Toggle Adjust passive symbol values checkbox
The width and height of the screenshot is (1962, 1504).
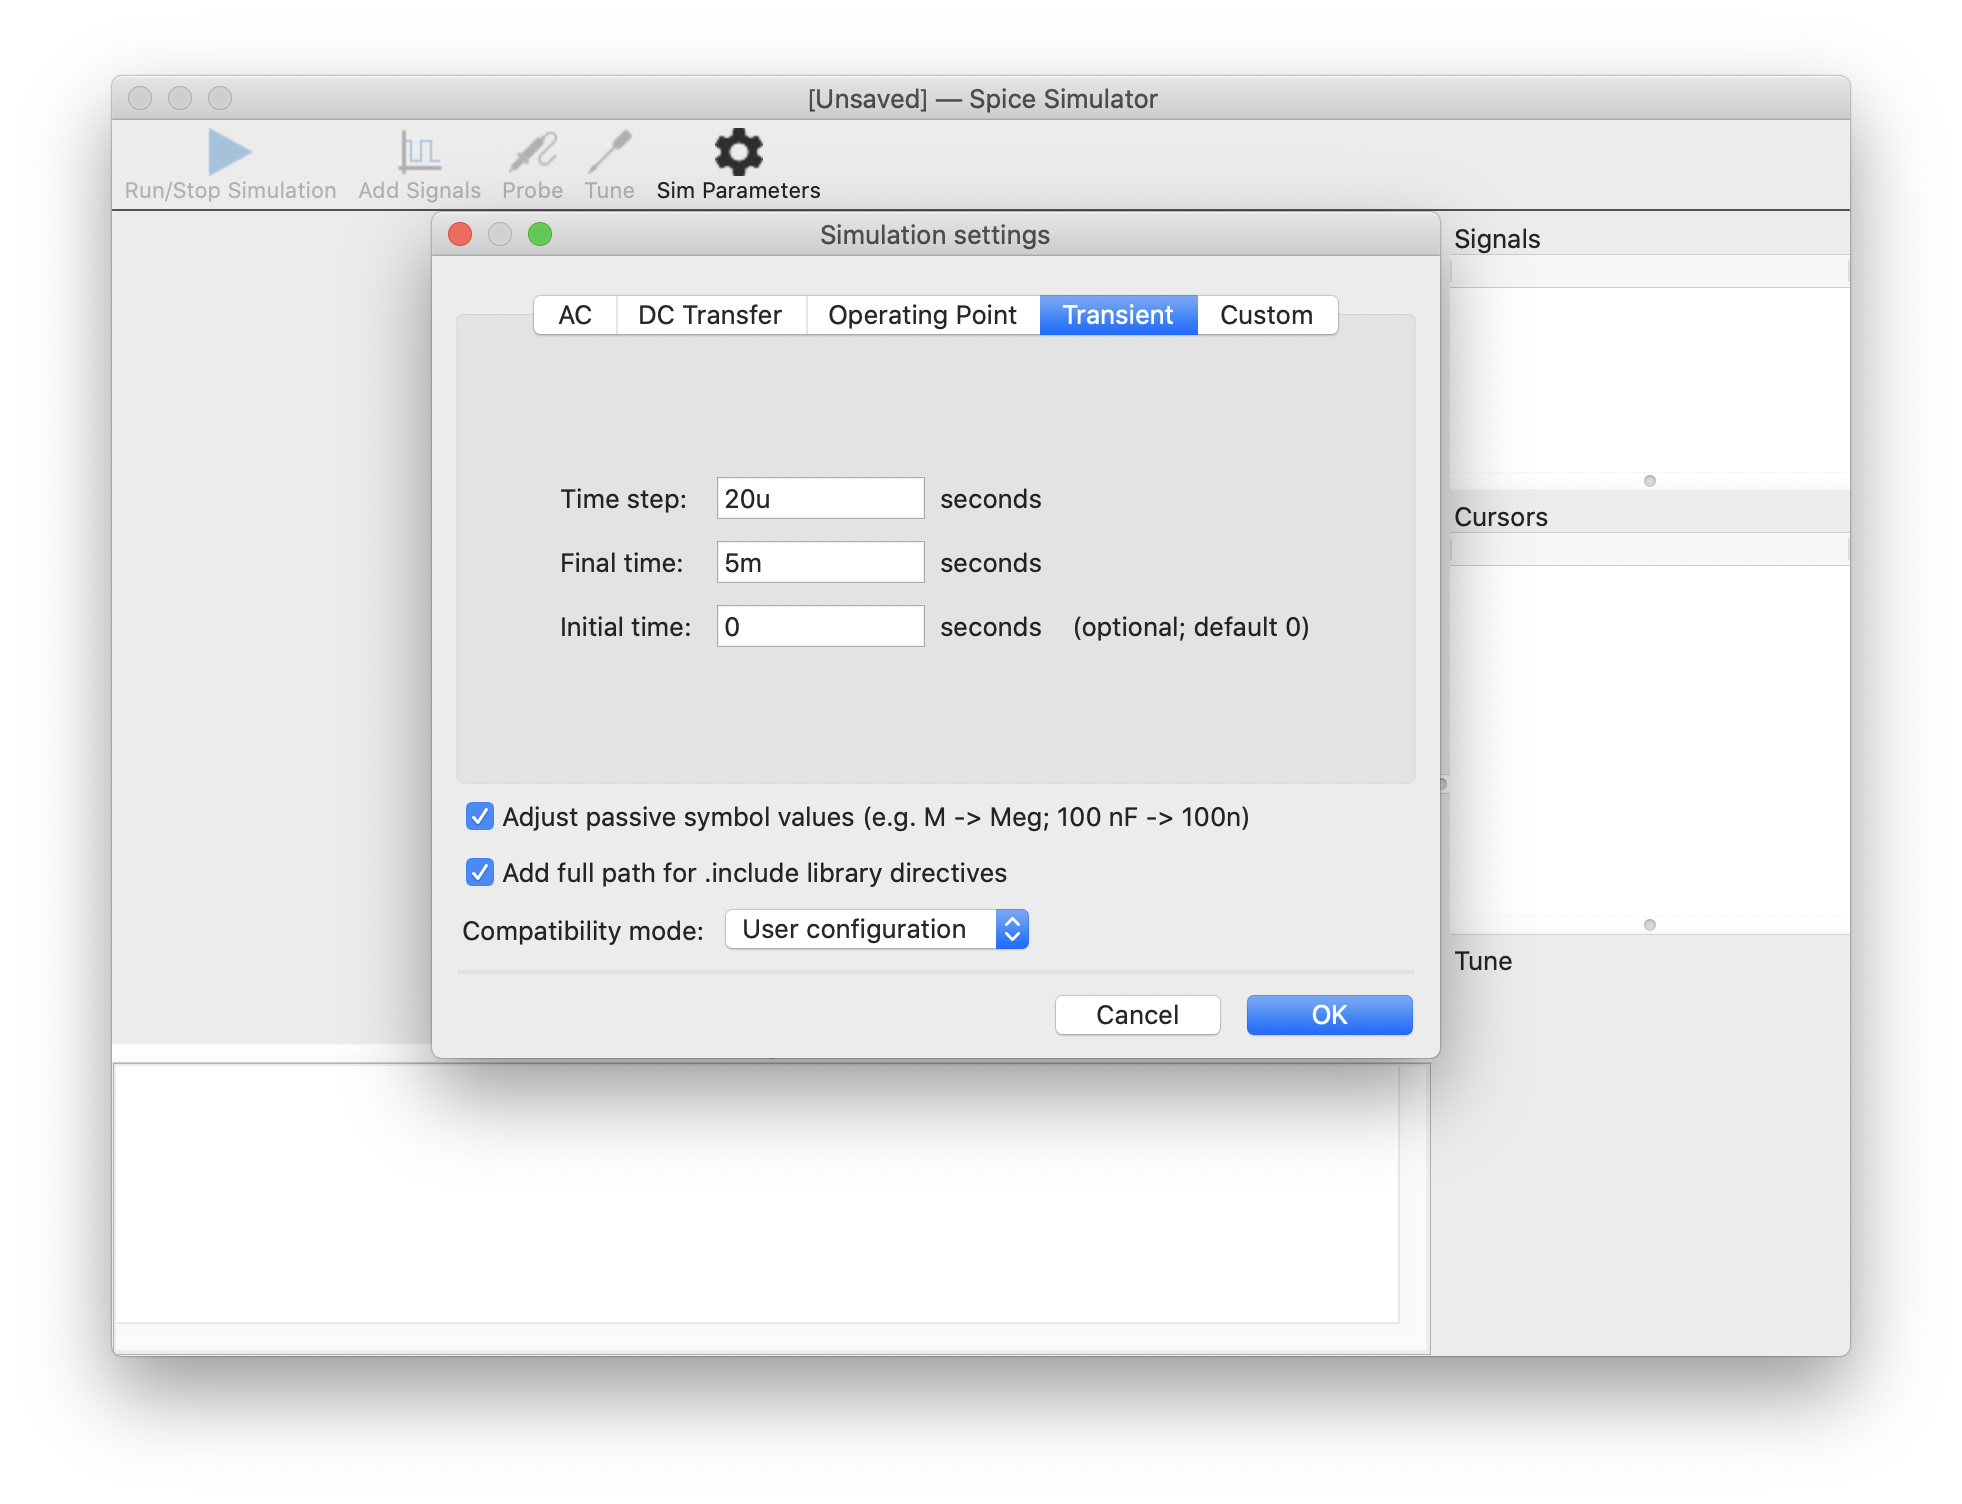click(480, 816)
